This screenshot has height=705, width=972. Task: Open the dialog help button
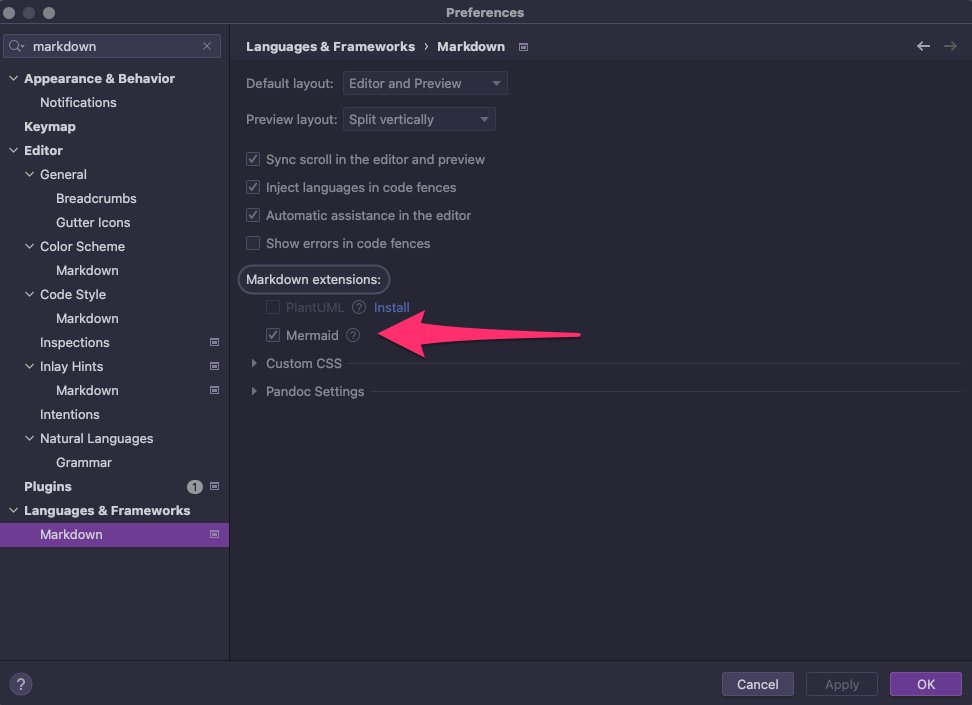20,684
